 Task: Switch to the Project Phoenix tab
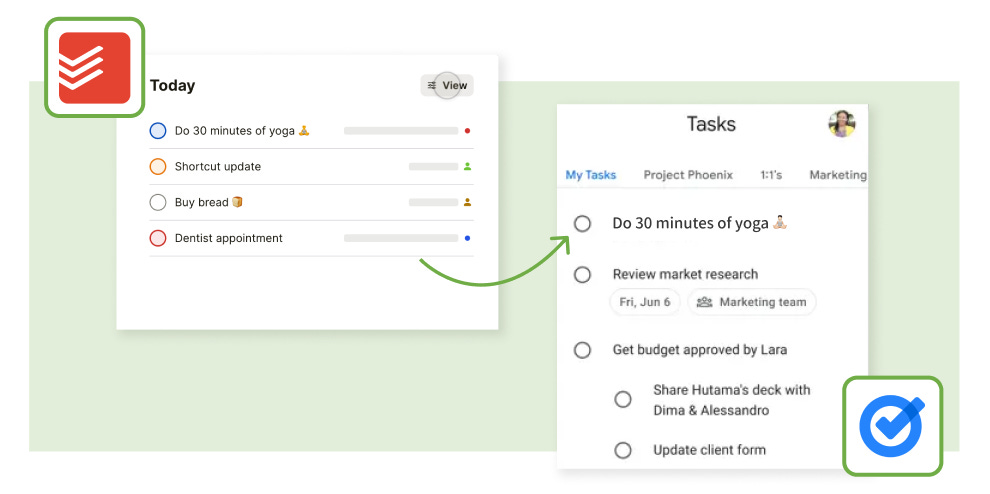pos(688,175)
